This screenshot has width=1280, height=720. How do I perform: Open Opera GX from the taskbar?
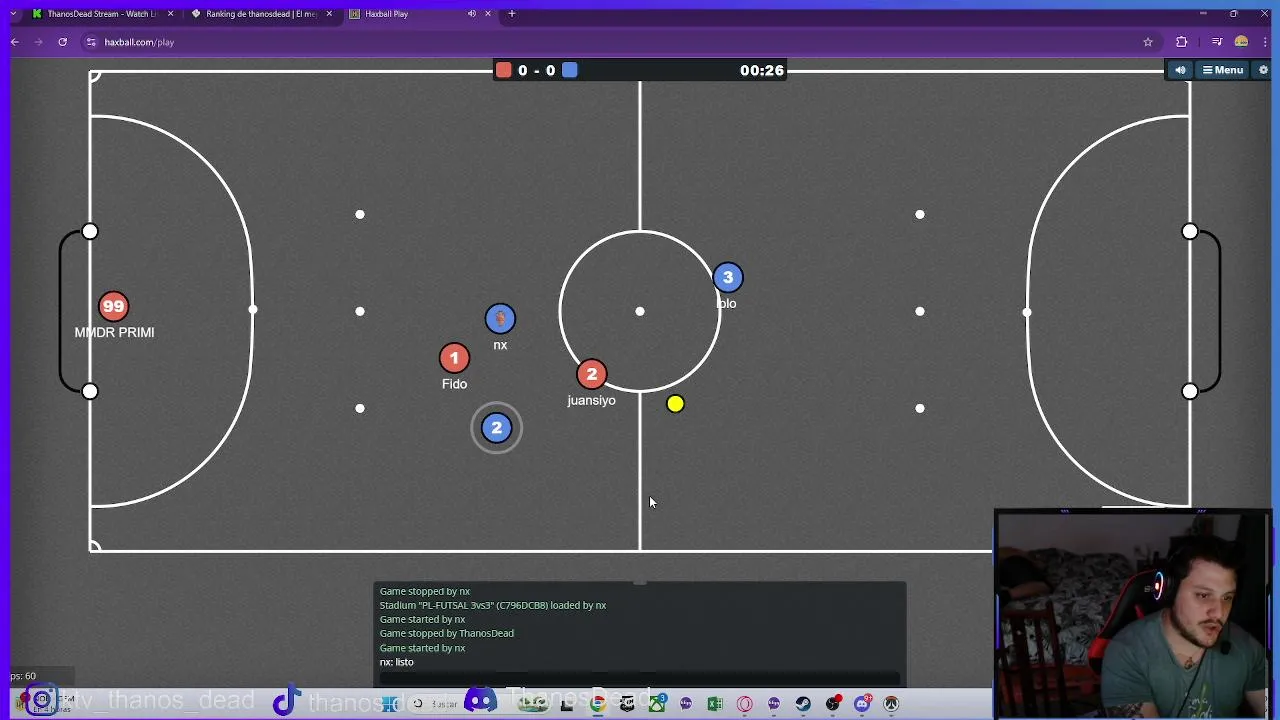coord(744,704)
